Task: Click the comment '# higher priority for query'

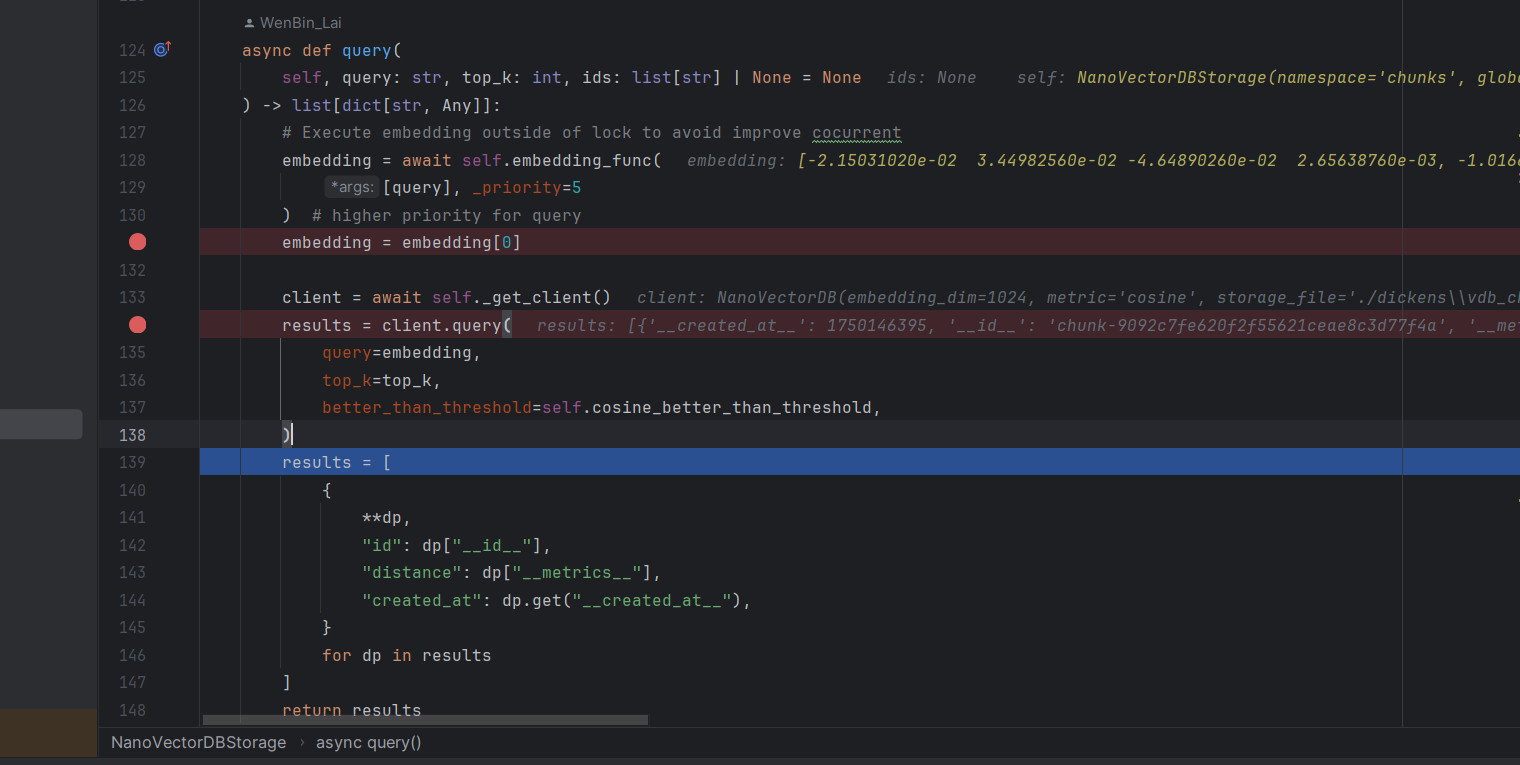Action: (446, 215)
